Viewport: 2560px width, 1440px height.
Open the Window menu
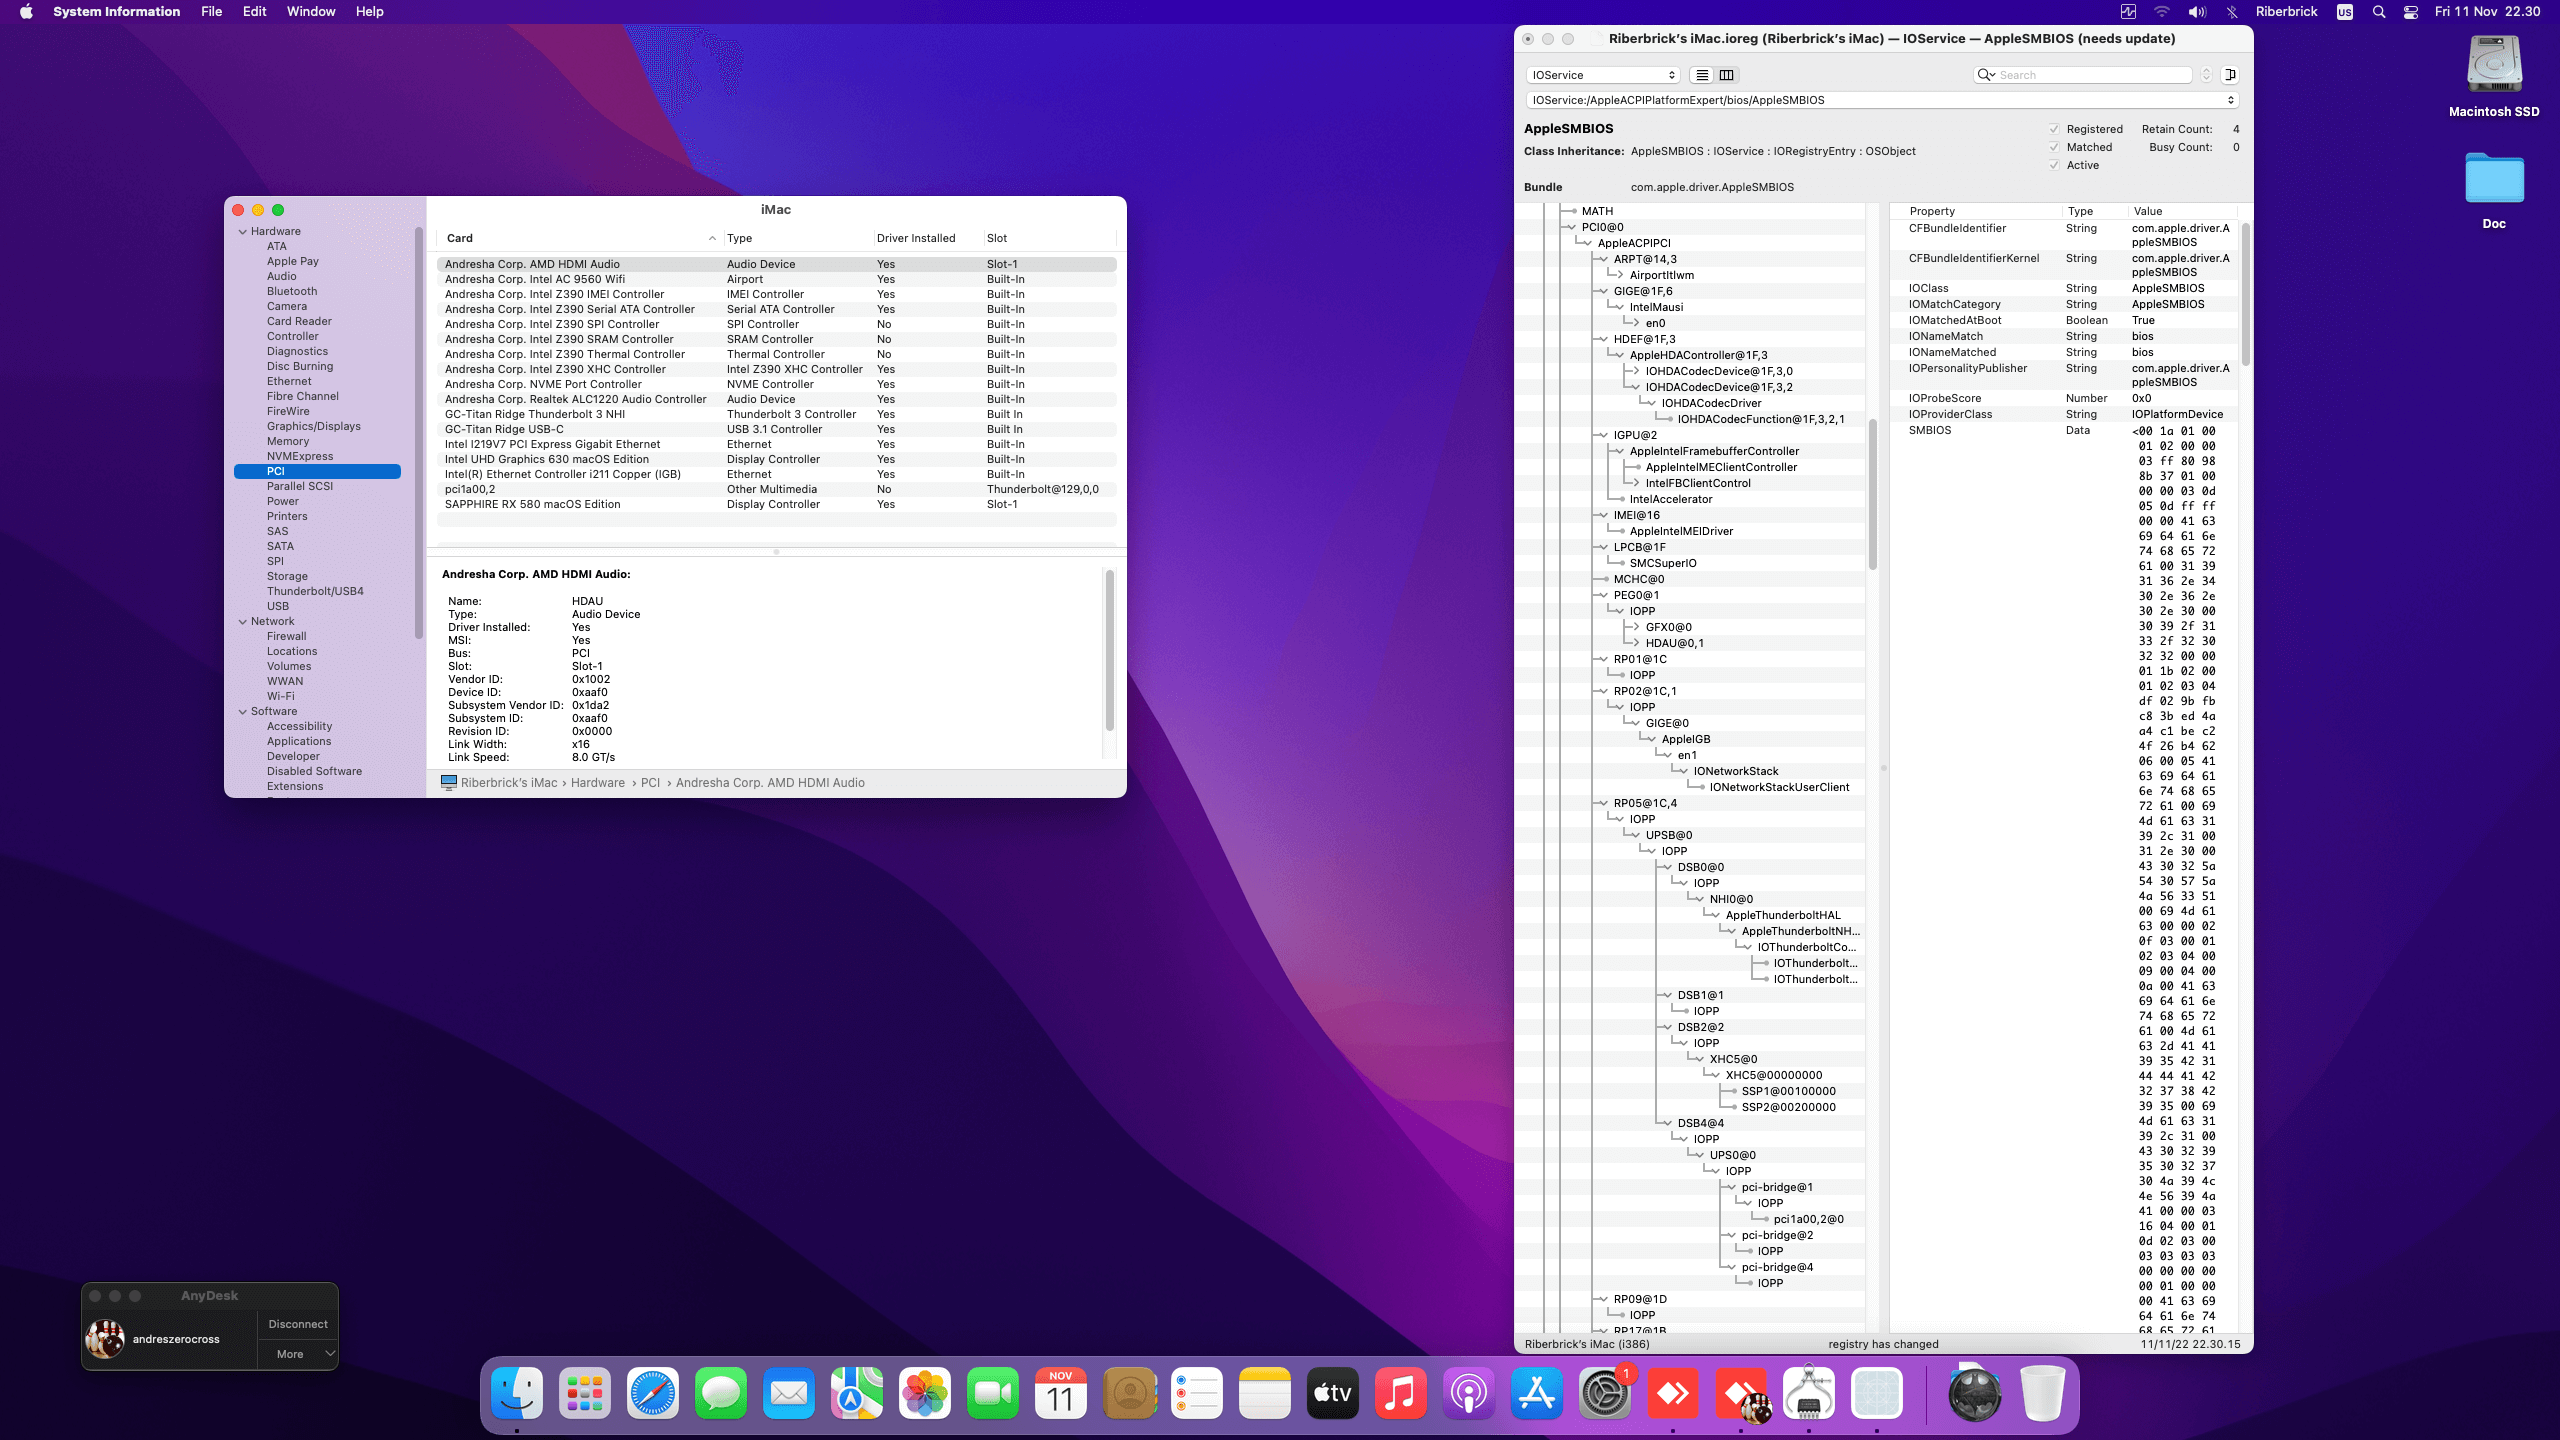(x=311, y=11)
